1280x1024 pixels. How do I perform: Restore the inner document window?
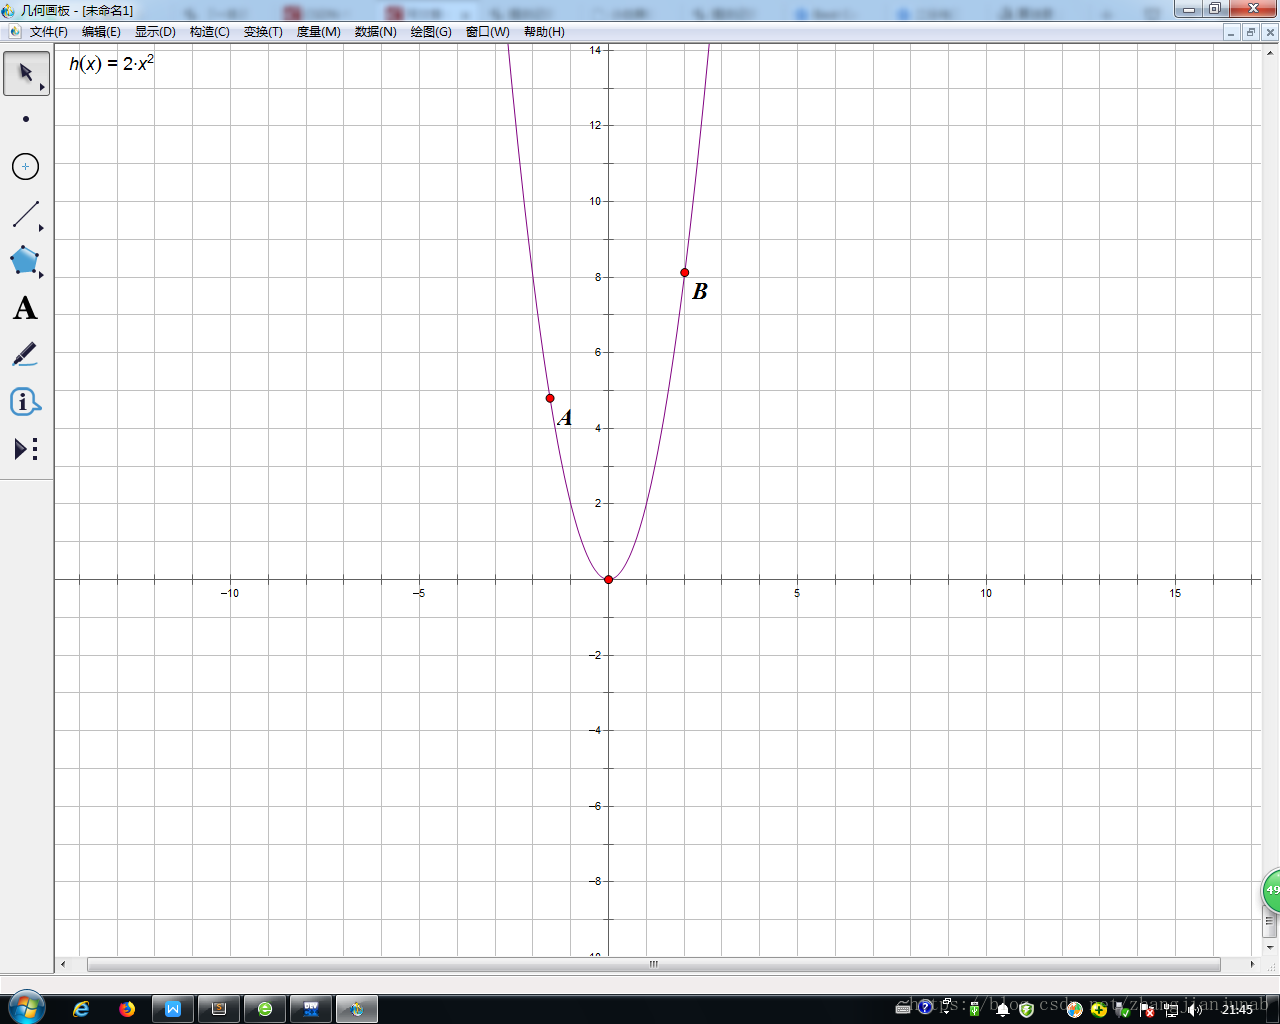point(1251,32)
